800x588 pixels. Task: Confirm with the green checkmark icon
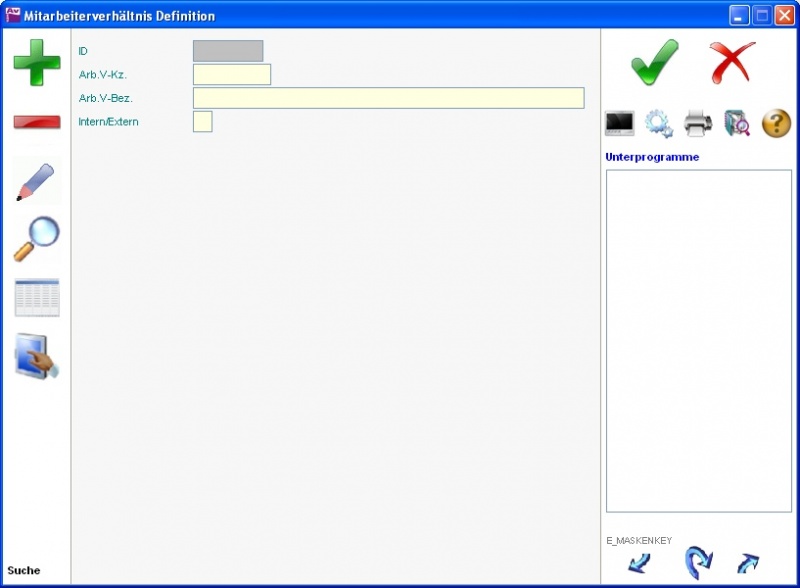(x=655, y=63)
